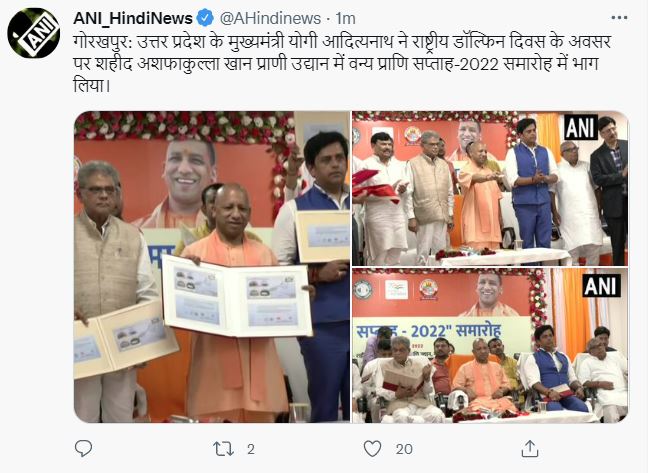
Task: Reply to the tweet via comment icon
Action: [83, 449]
